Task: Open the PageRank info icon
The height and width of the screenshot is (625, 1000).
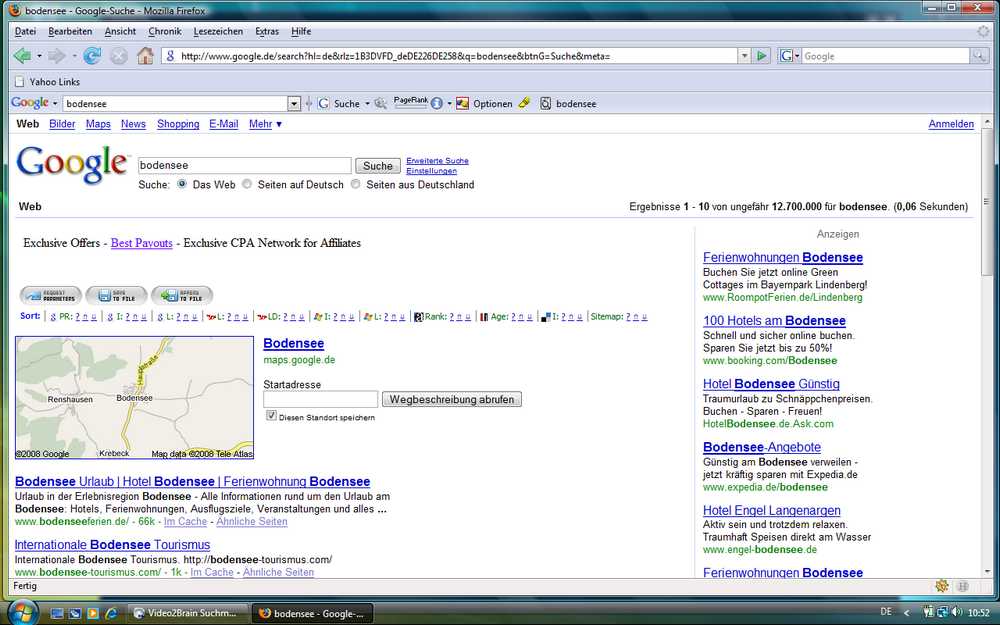Action: [x=437, y=103]
